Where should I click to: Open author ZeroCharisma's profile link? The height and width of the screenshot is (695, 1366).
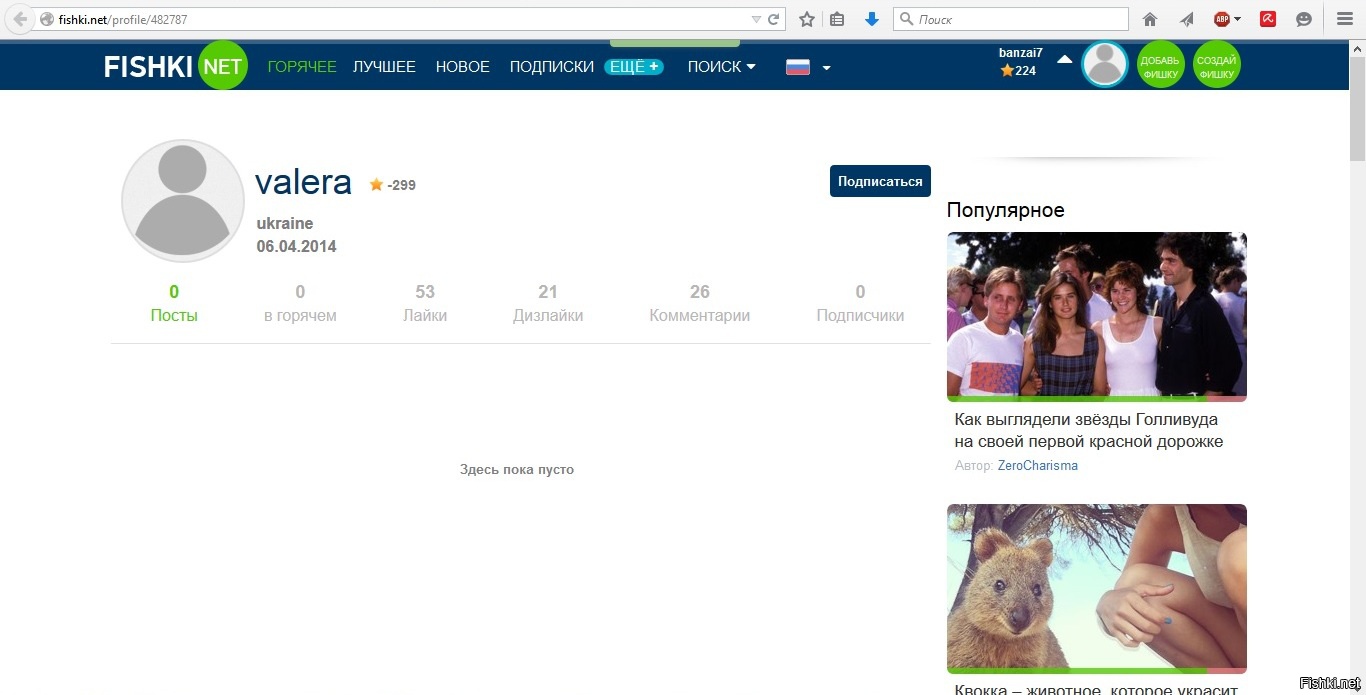[1038, 466]
